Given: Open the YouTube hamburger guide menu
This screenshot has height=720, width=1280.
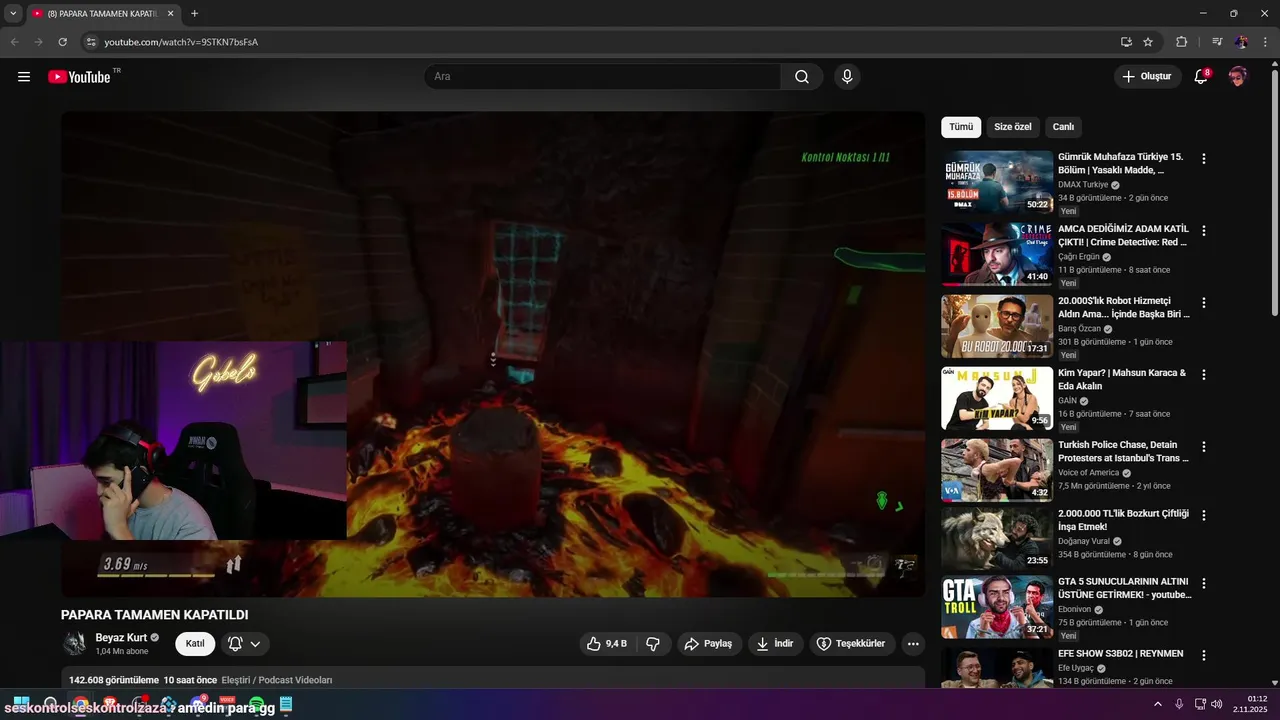Looking at the screenshot, I should [x=24, y=77].
